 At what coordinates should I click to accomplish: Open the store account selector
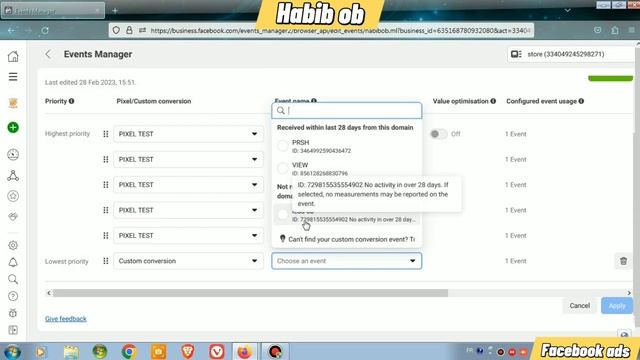pos(571,54)
